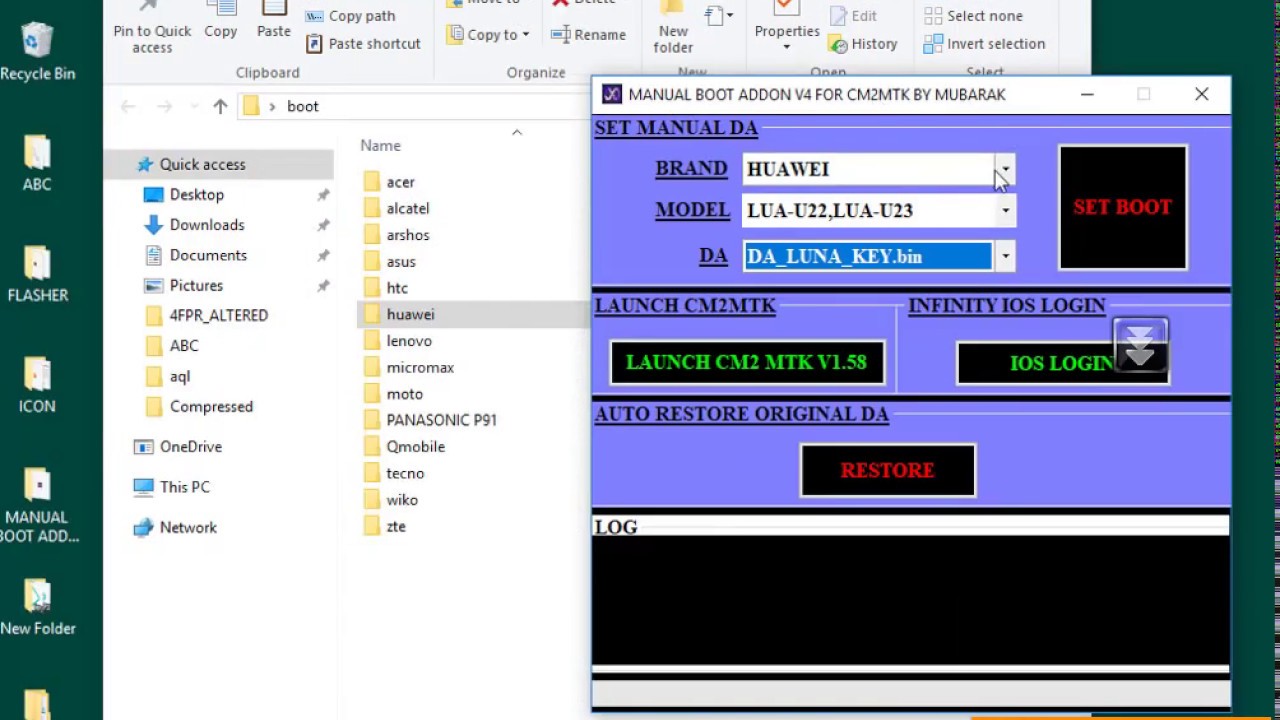
Task: Launch CM2 MTK V1.58
Action: coord(747,362)
